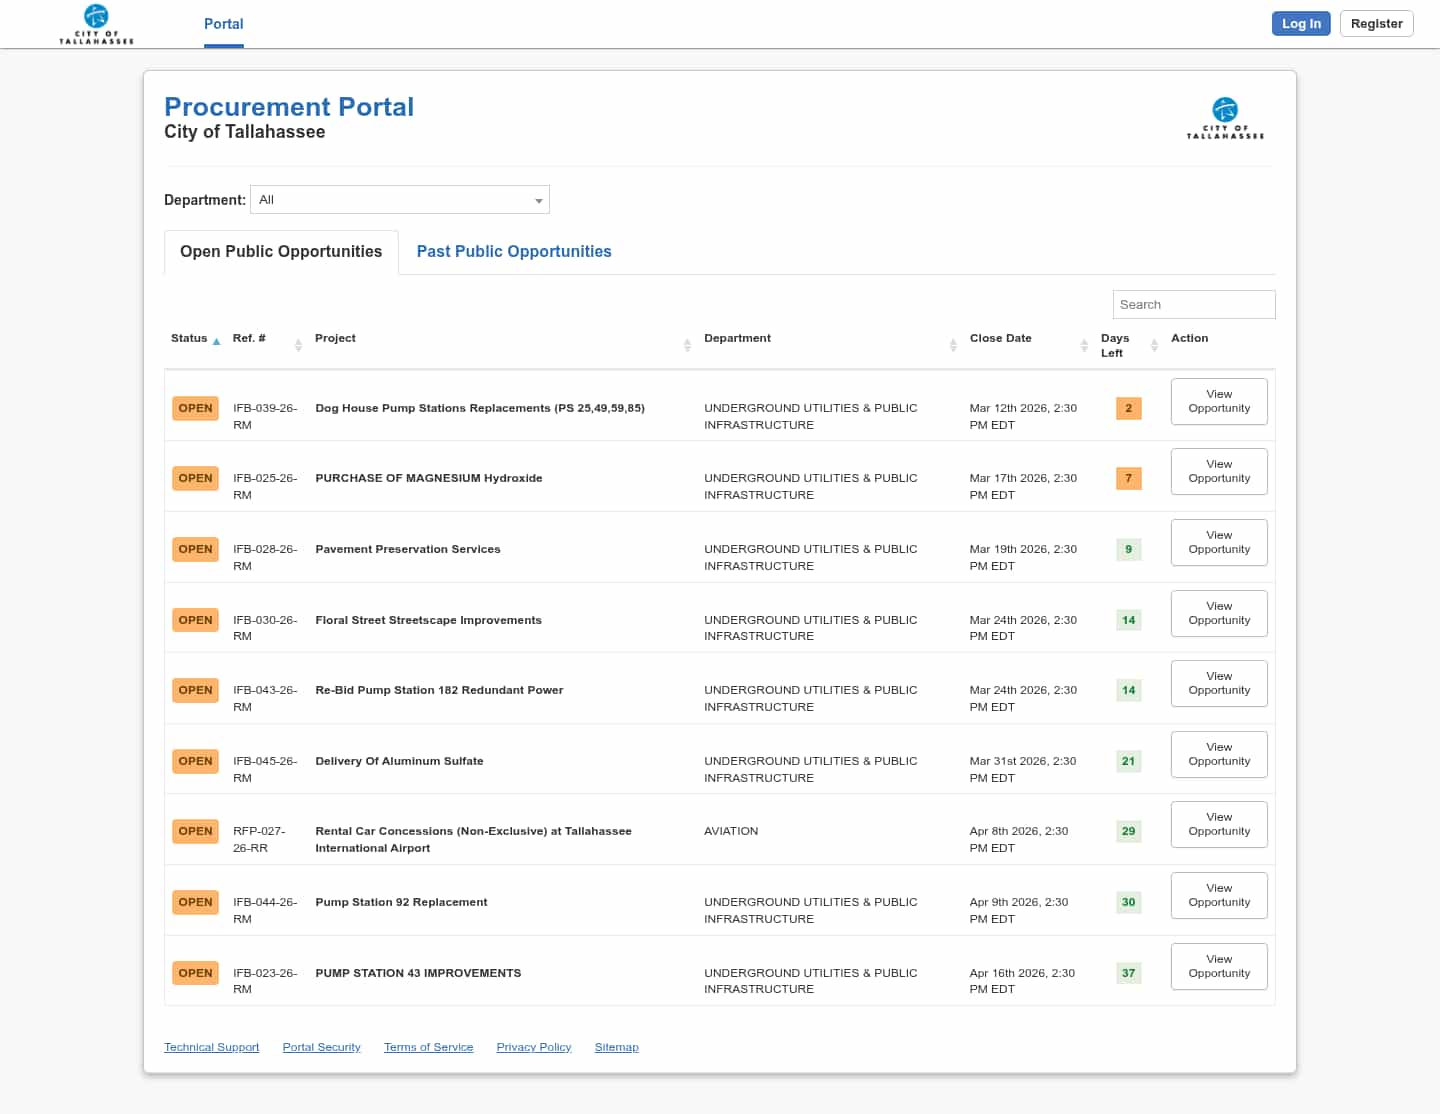View Opportunity for Rental Car Concessions
Viewport: 1440px width, 1114px height.
(1219, 824)
